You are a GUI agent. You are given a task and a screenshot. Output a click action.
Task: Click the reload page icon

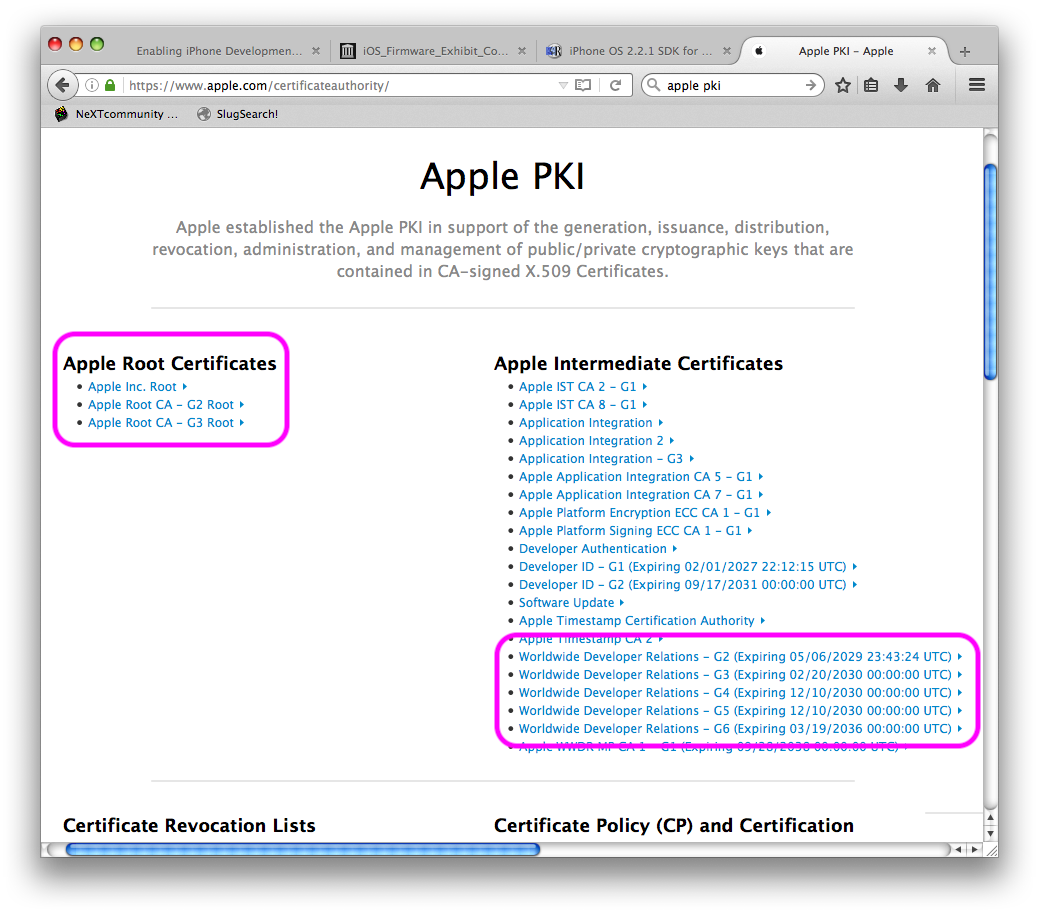click(x=615, y=86)
